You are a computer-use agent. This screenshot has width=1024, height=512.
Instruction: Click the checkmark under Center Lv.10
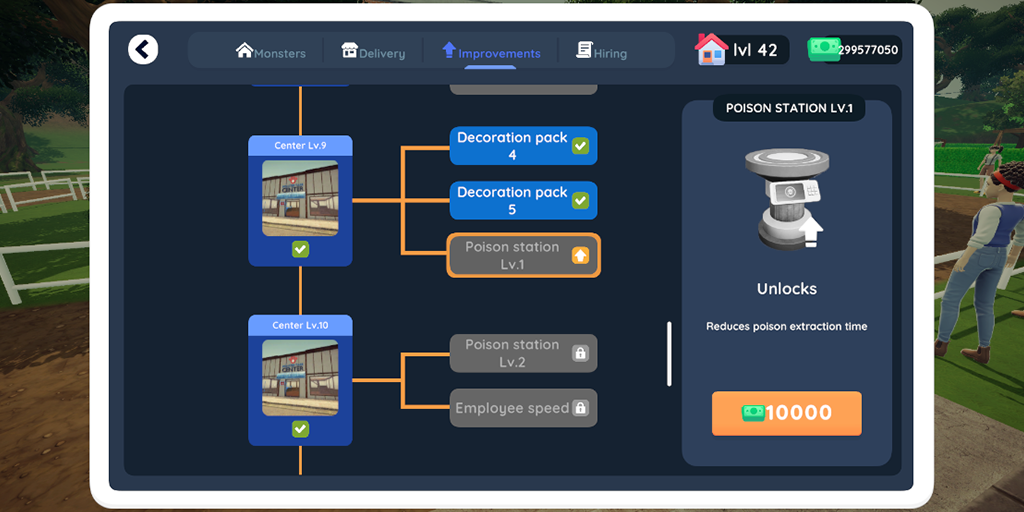[x=300, y=429]
